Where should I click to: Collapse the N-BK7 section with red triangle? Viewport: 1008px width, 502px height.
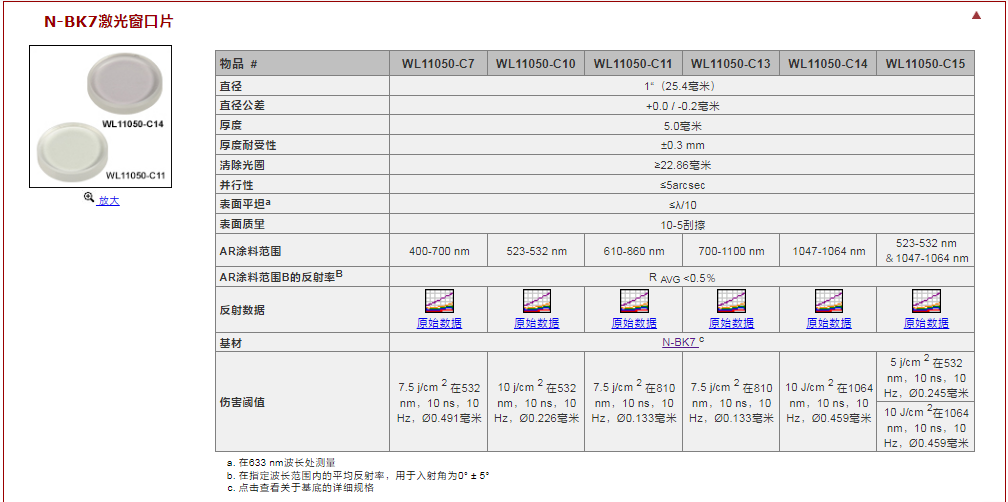point(976,16)
